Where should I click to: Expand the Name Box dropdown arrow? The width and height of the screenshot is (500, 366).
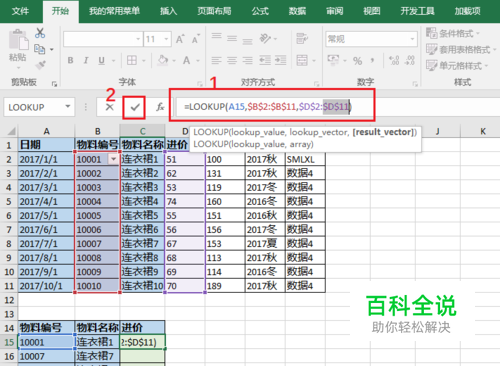[68, 107]
